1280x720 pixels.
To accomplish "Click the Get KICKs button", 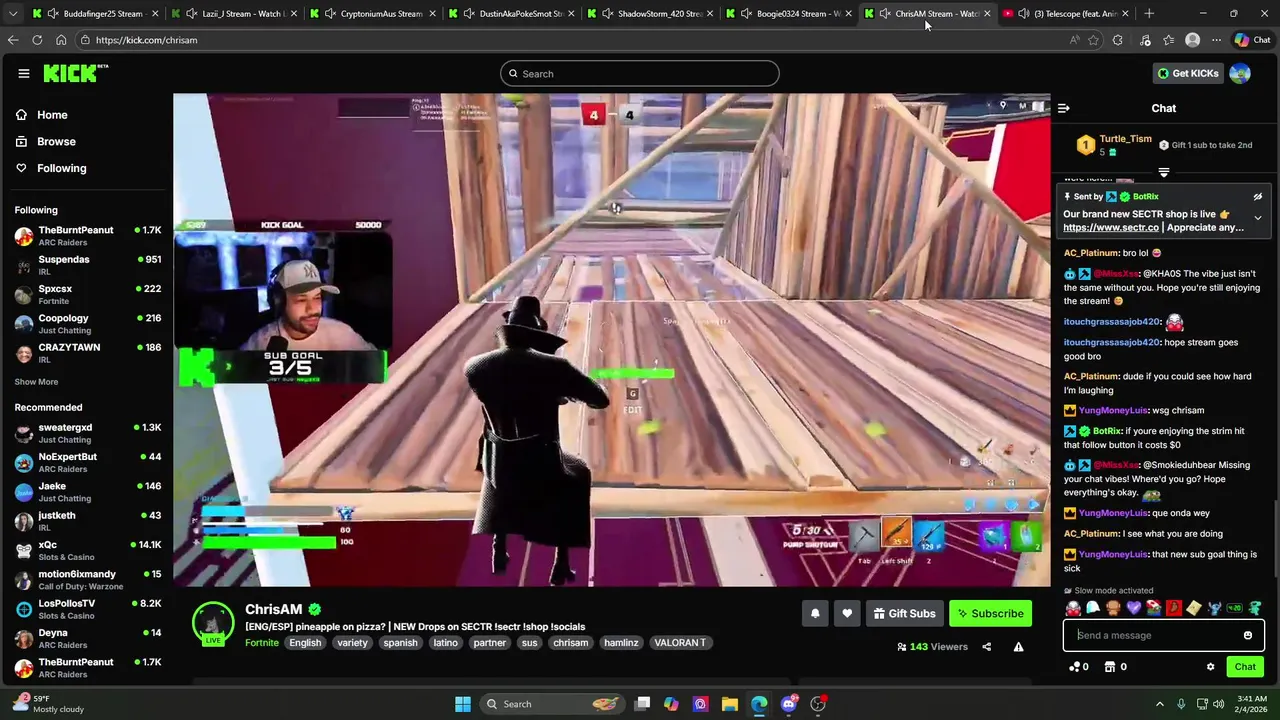I will click(x=1188, y=73).
